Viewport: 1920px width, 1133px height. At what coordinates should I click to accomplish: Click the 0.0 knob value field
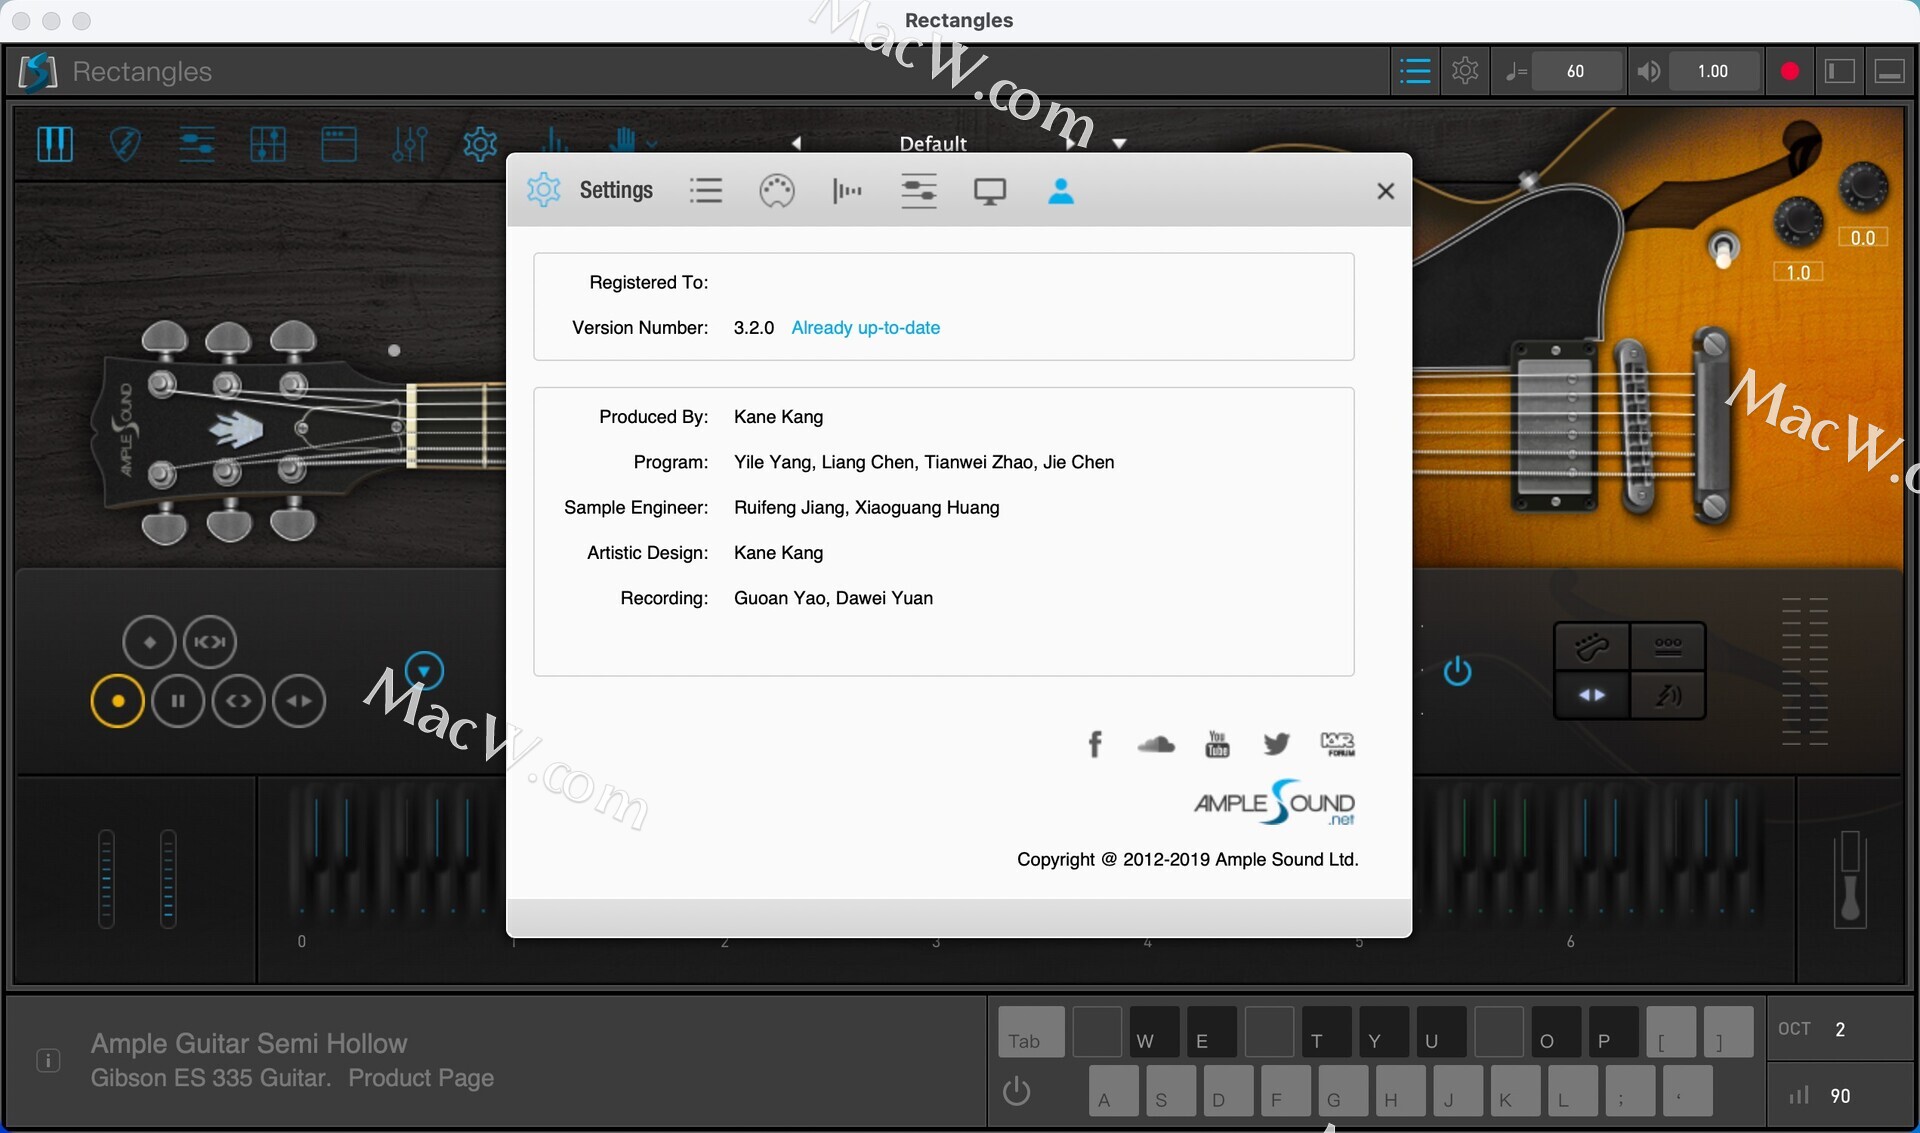click(1863, 238)
